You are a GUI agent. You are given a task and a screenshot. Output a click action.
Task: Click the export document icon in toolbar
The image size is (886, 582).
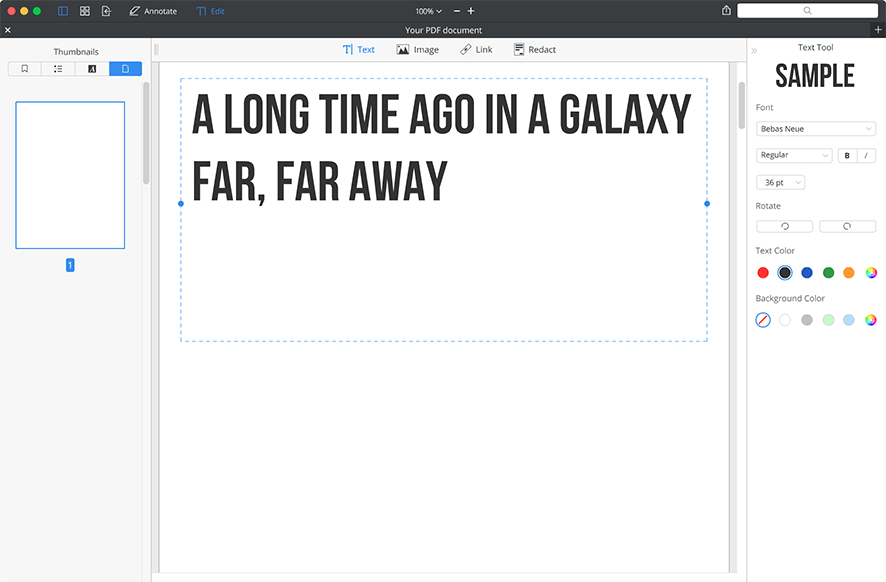(x=106, y=11)
